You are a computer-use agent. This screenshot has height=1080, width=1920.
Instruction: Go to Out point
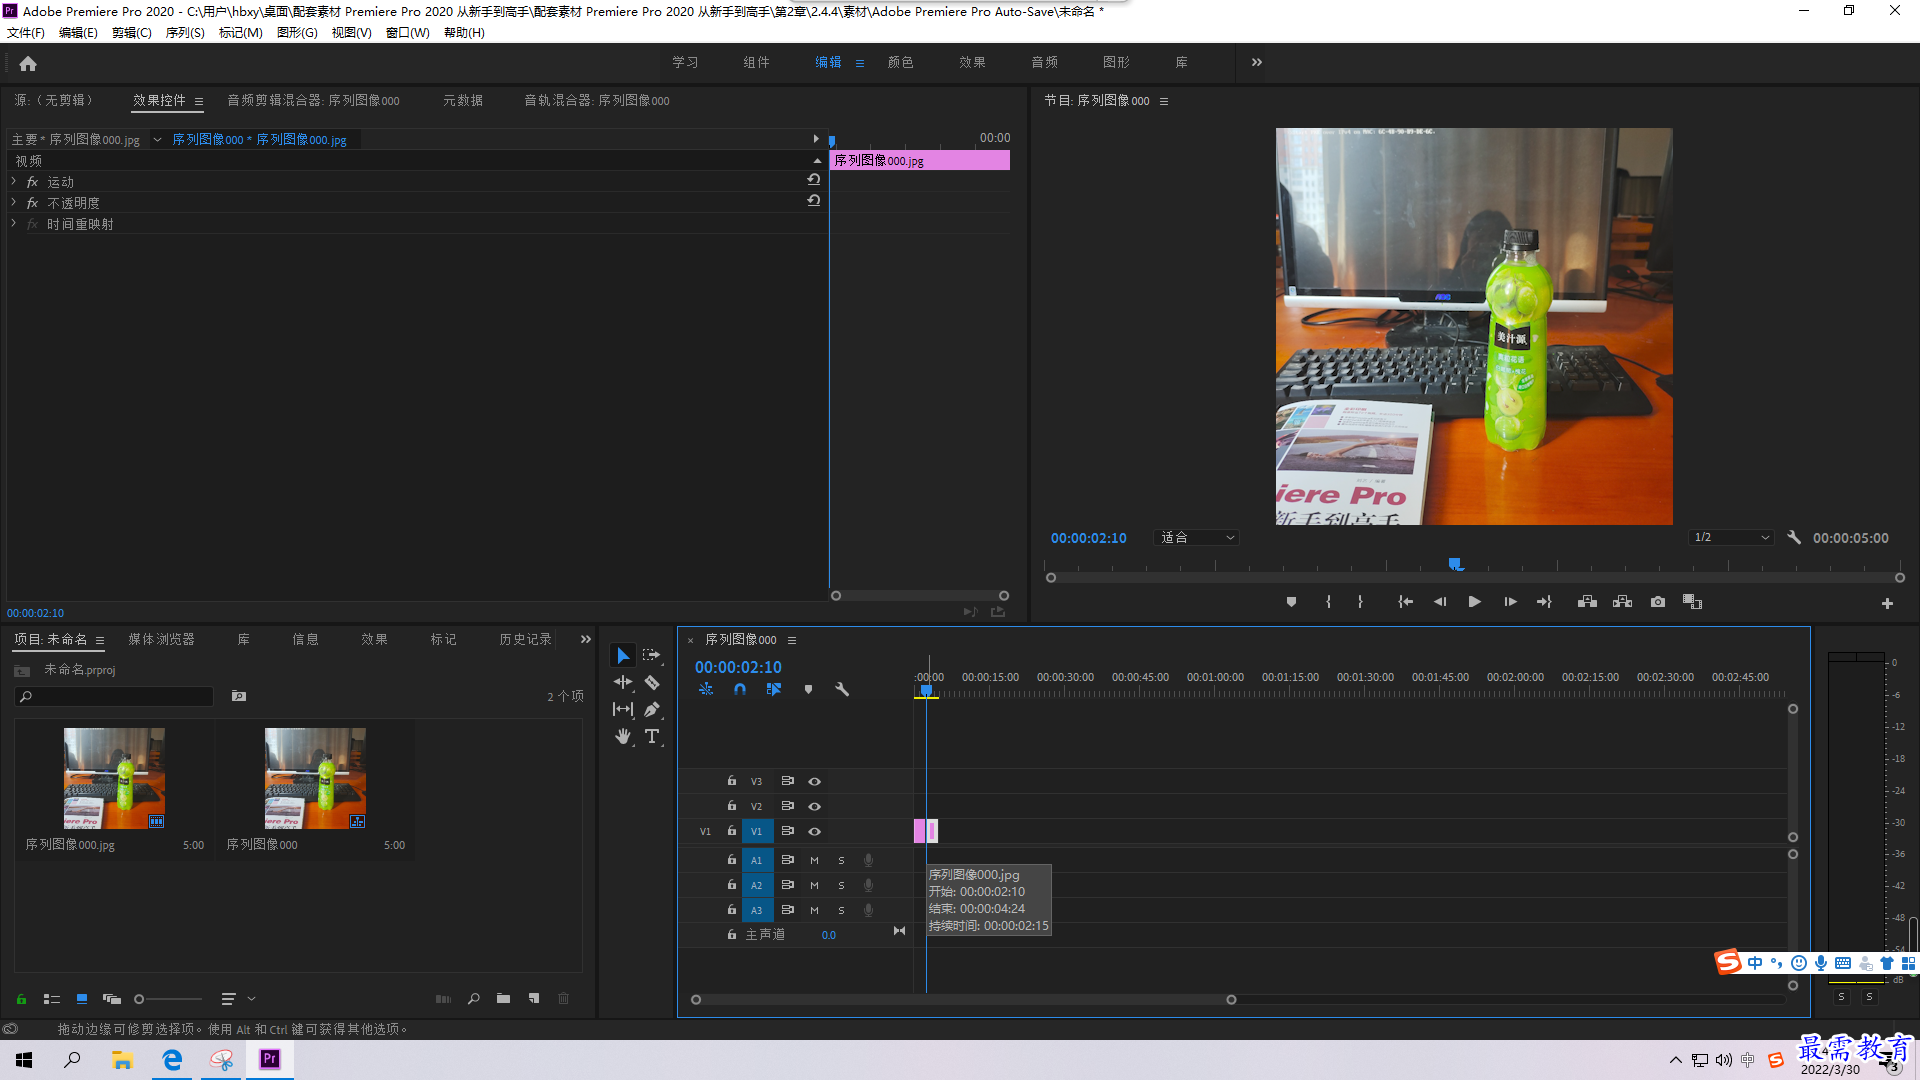(x=1544, y=602)
